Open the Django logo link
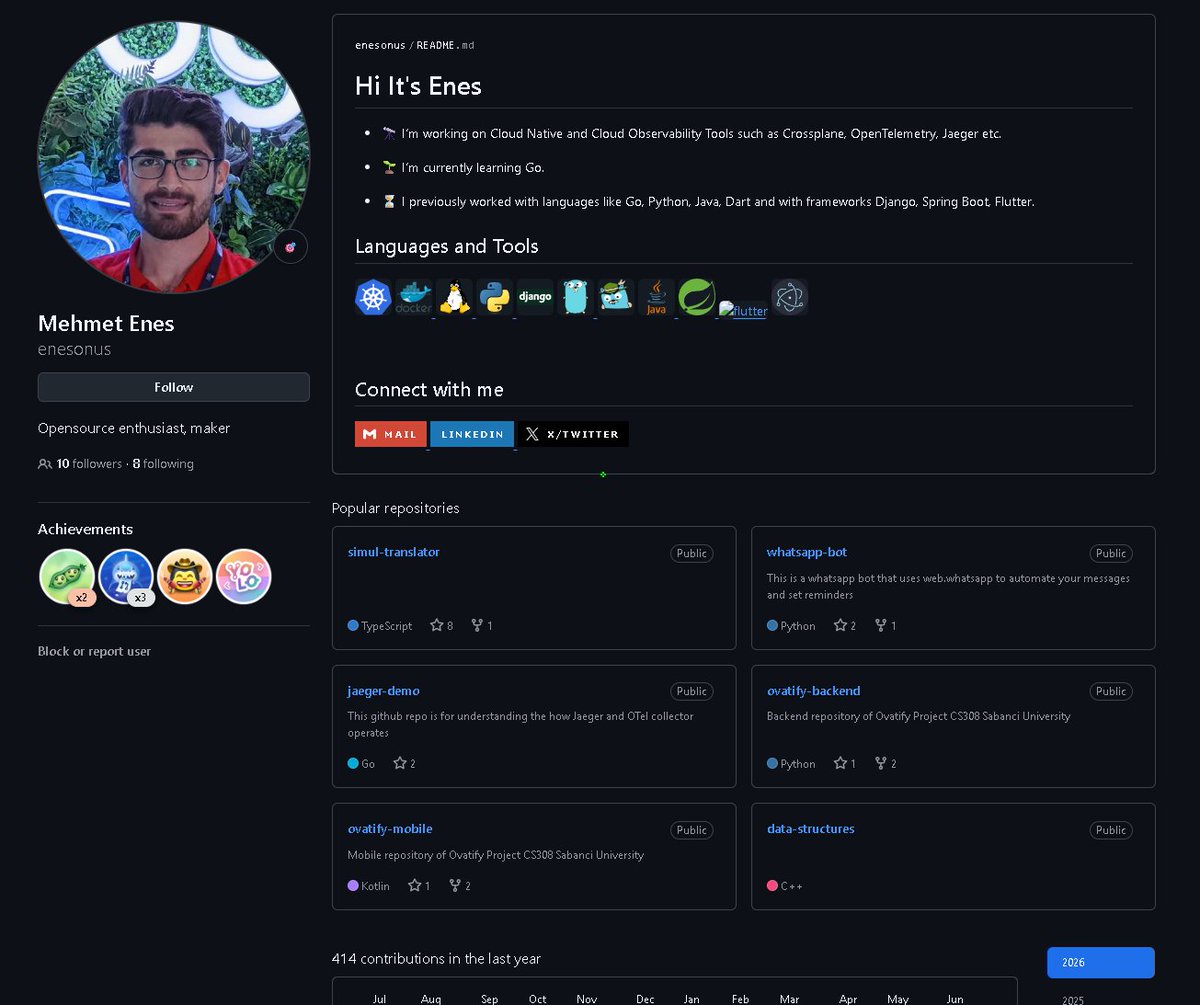This screenshot has height=1005, width=1200. tap(535, 297)
